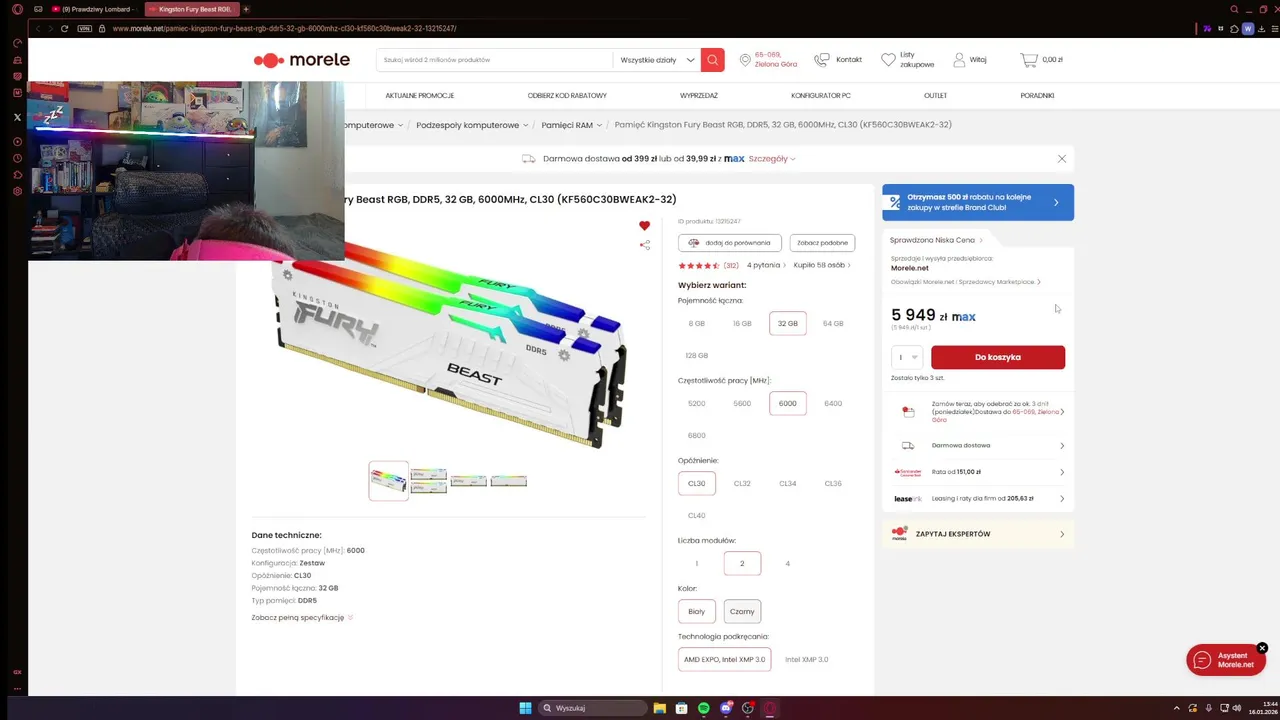Open the sidebar history clock icon

17,158
